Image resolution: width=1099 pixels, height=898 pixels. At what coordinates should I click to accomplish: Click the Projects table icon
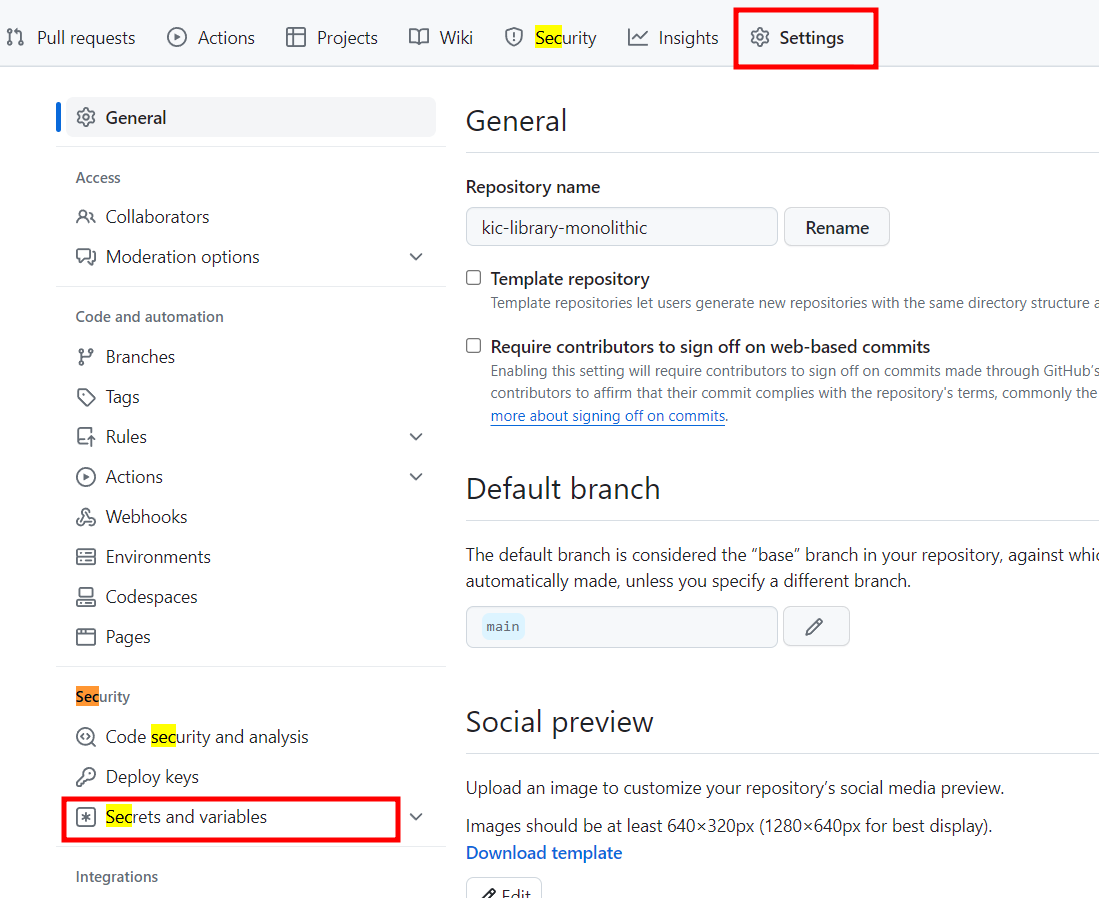pos(296,37)
